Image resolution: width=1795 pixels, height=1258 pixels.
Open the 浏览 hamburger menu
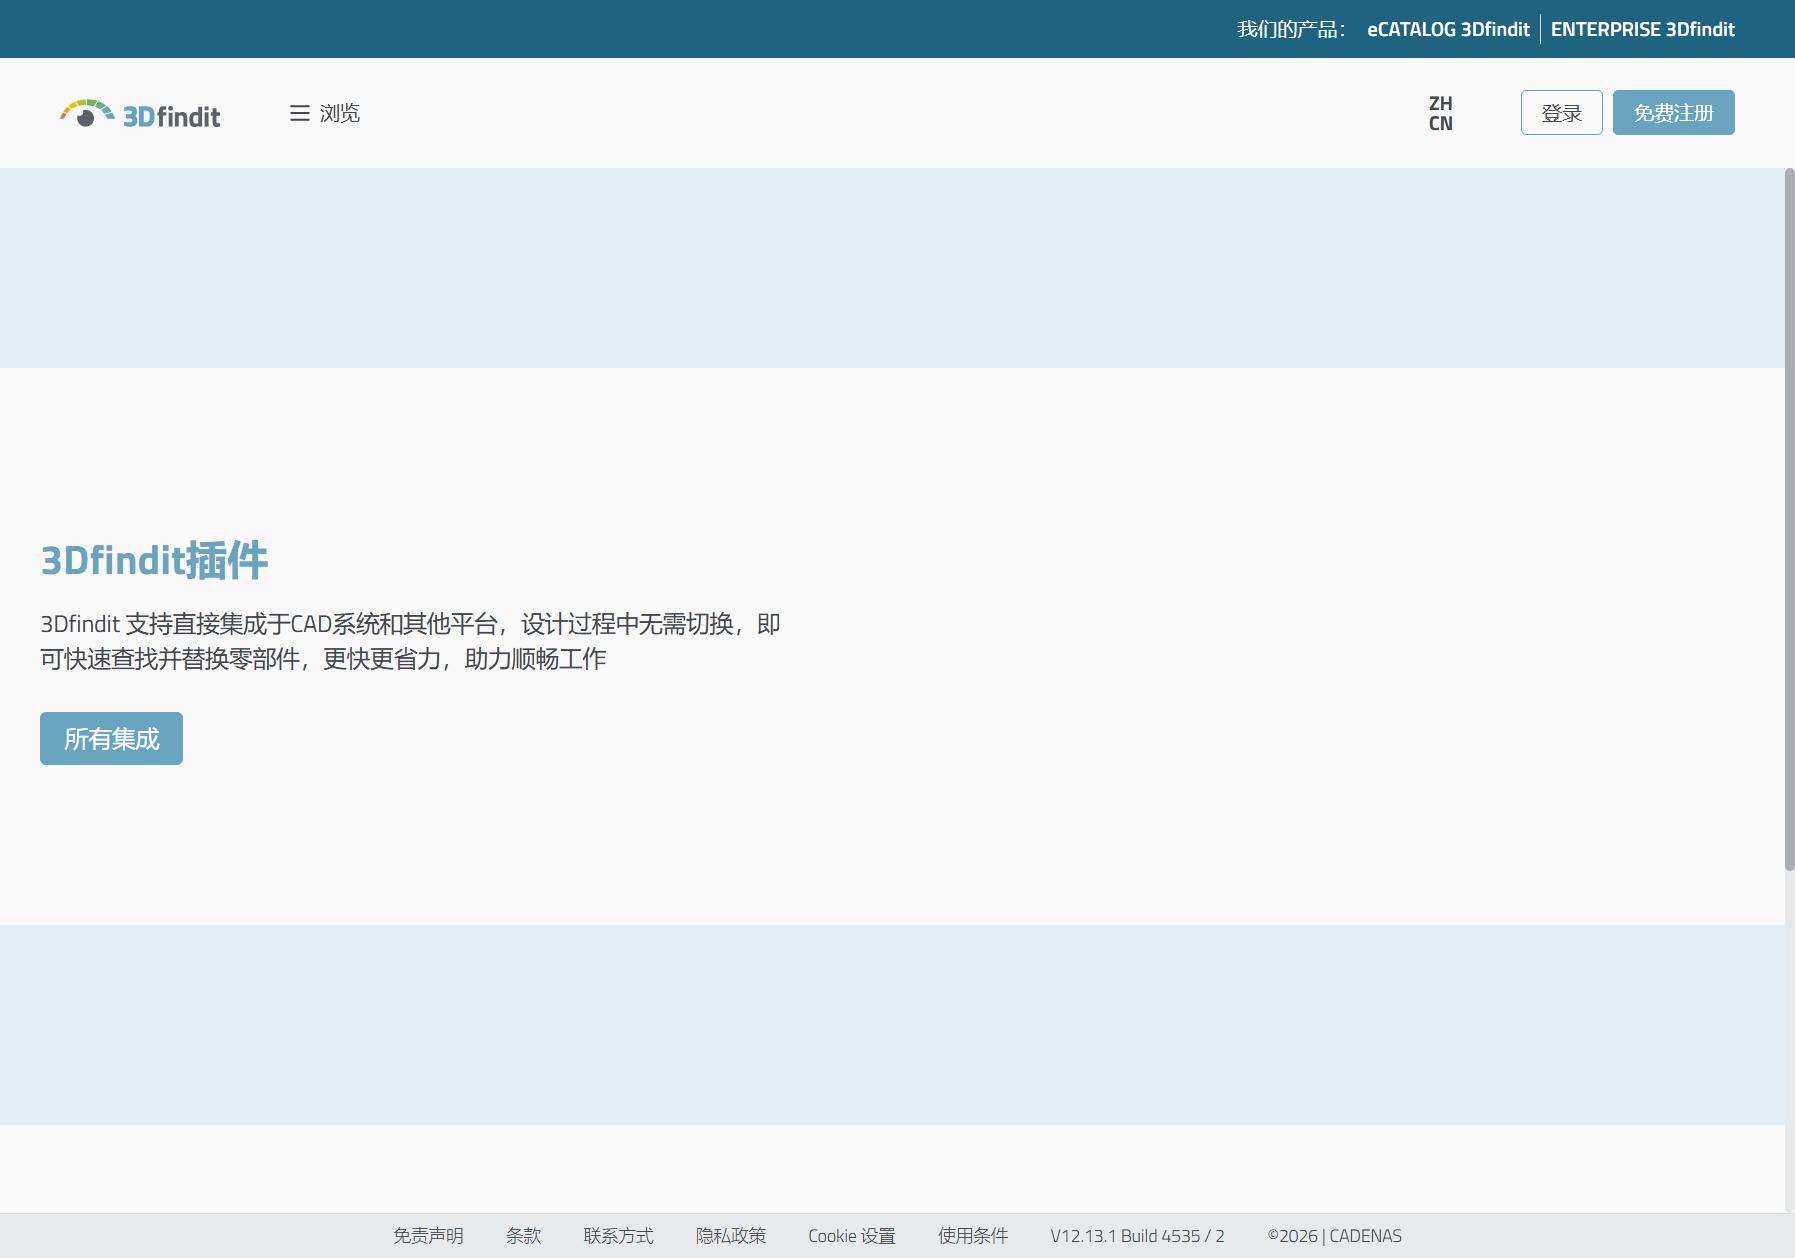(x=325, y=113)
